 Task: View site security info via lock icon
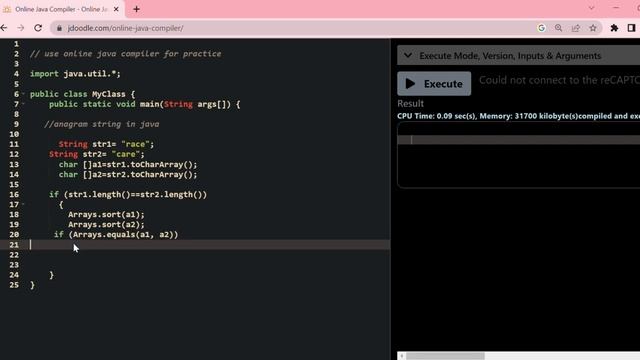tap(60, 28)
